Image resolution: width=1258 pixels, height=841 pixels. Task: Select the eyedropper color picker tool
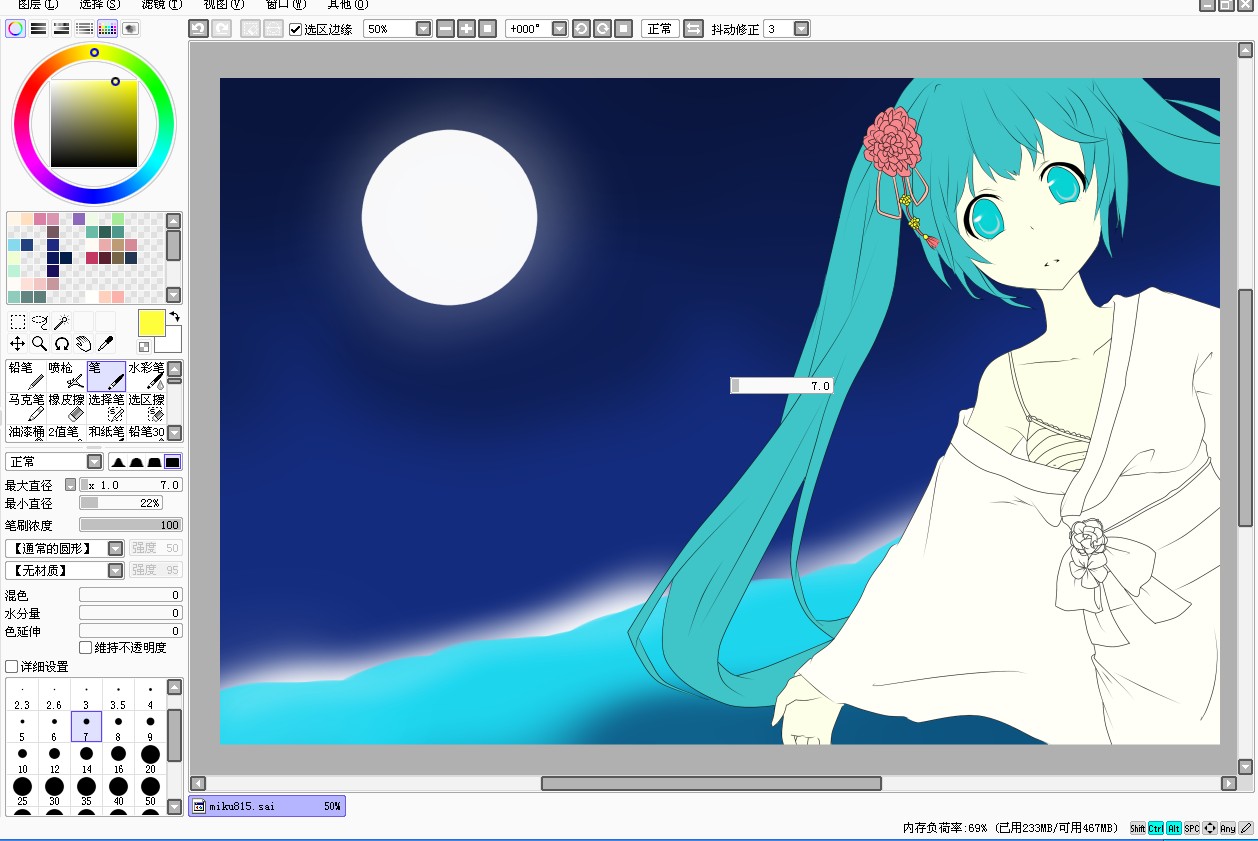105,343
